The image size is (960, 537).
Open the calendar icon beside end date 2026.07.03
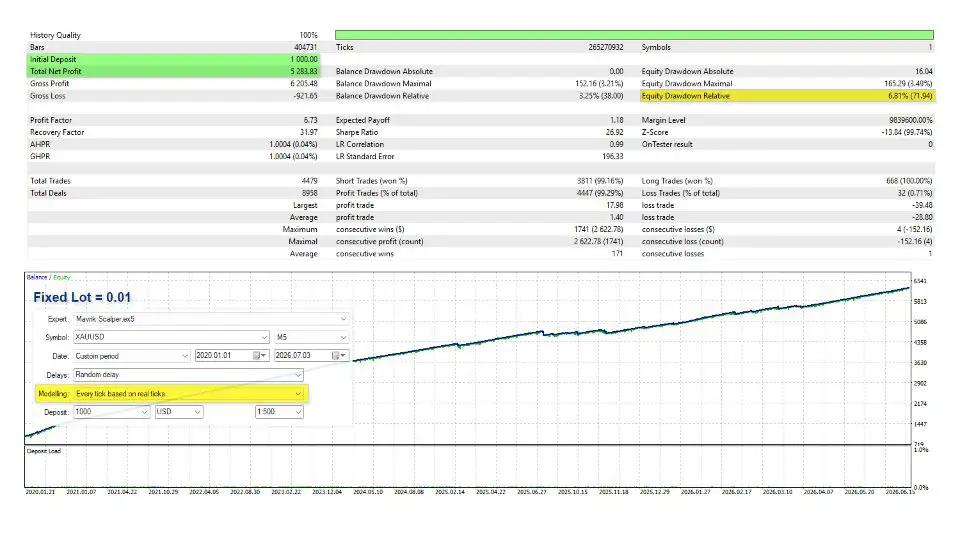click(339, 356)
